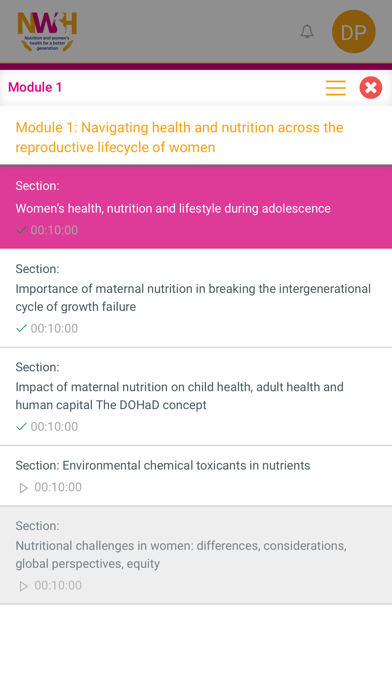Open the notifications bell

(307, 32)
